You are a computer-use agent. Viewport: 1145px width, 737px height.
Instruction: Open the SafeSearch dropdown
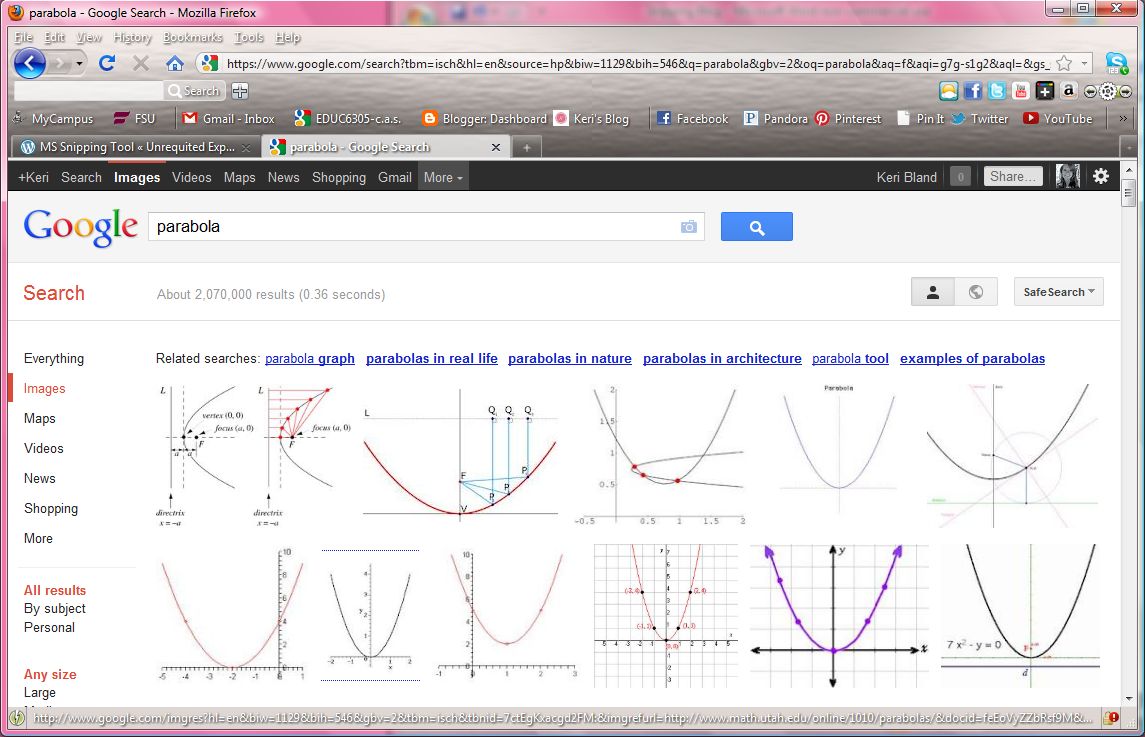tap(1059, 292)
